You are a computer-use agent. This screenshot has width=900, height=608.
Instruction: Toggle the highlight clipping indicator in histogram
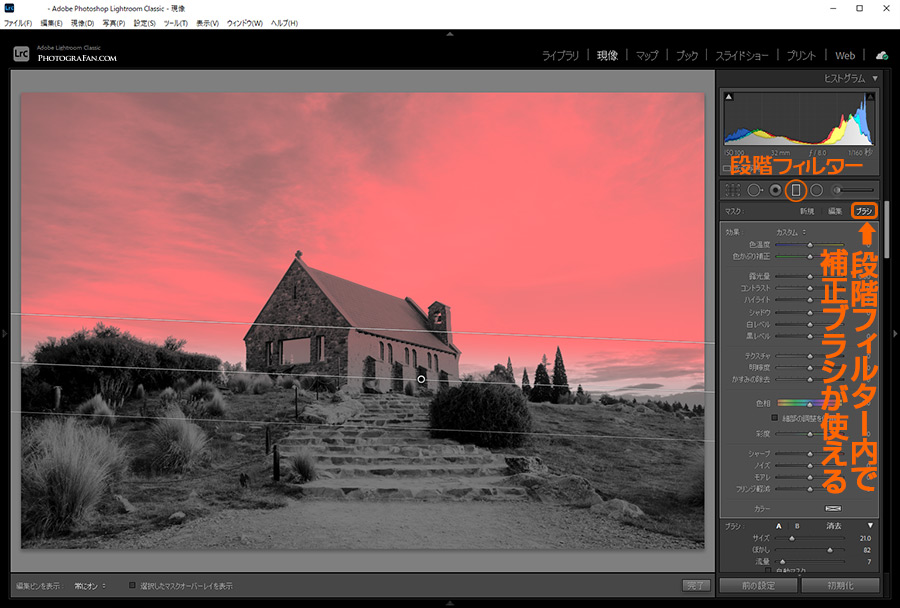[870, 97]
